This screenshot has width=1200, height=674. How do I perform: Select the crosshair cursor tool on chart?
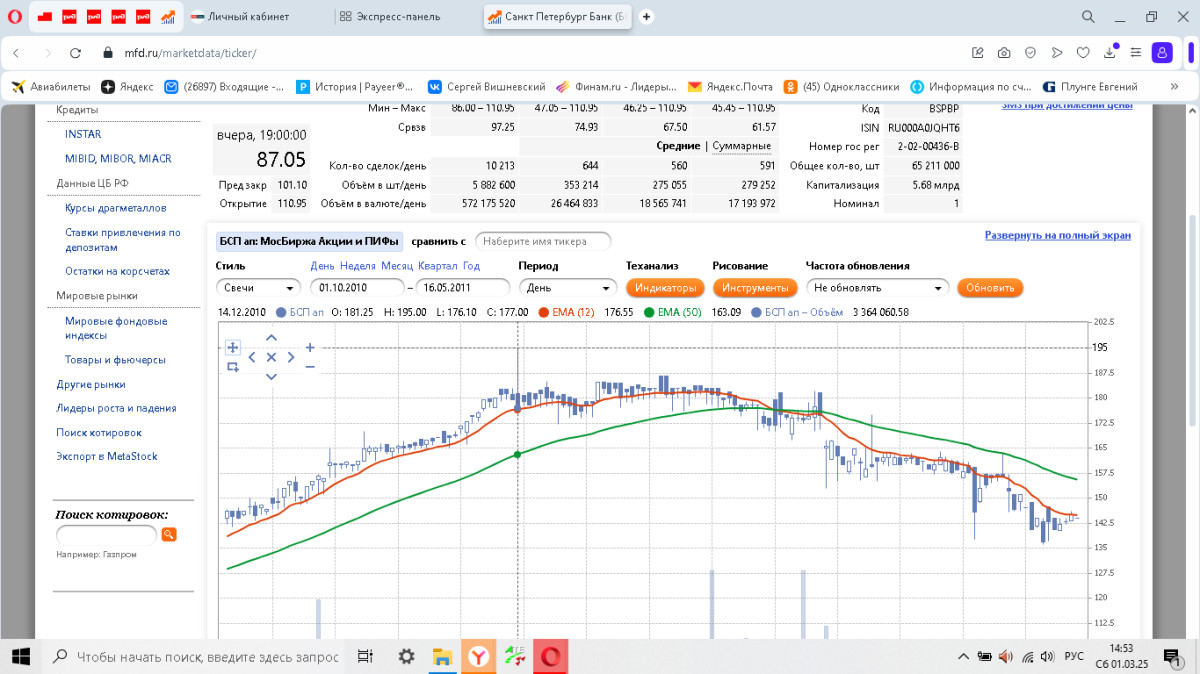click(233, 347)
